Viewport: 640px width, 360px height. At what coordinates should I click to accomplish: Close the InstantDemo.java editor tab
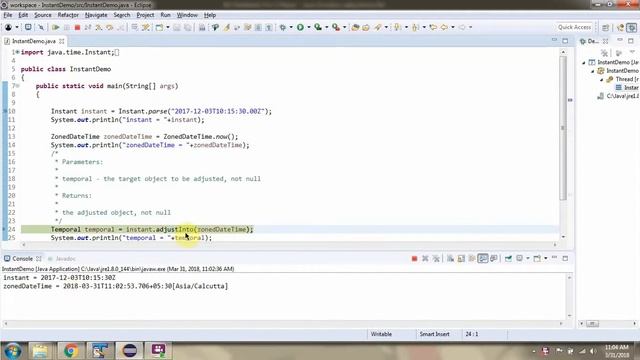pyautogui.click(x=62, y=41)
